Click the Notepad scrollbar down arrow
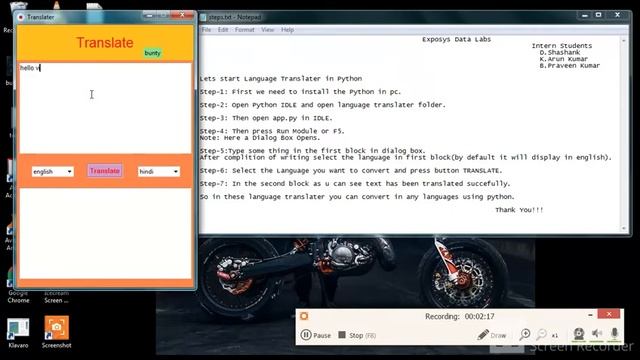This screenshot has height=360, width=640. click(x=624, y=228)
